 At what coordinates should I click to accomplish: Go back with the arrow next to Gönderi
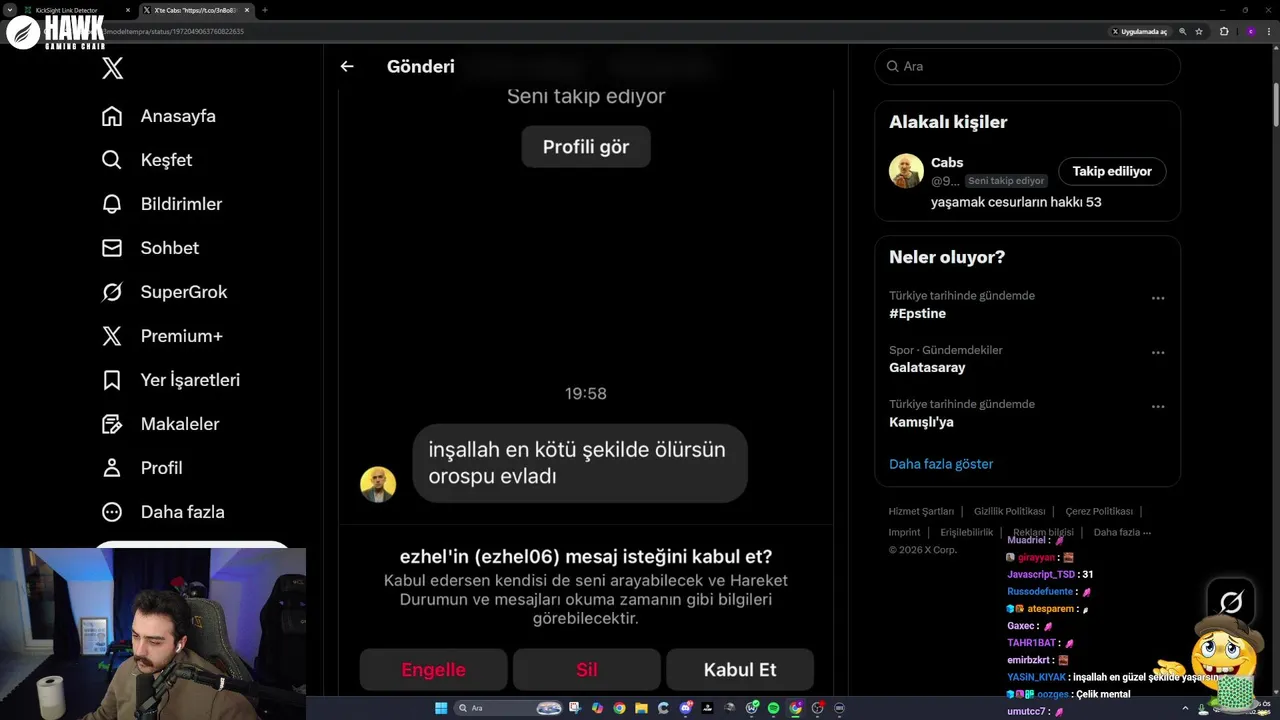click(347, 66)
